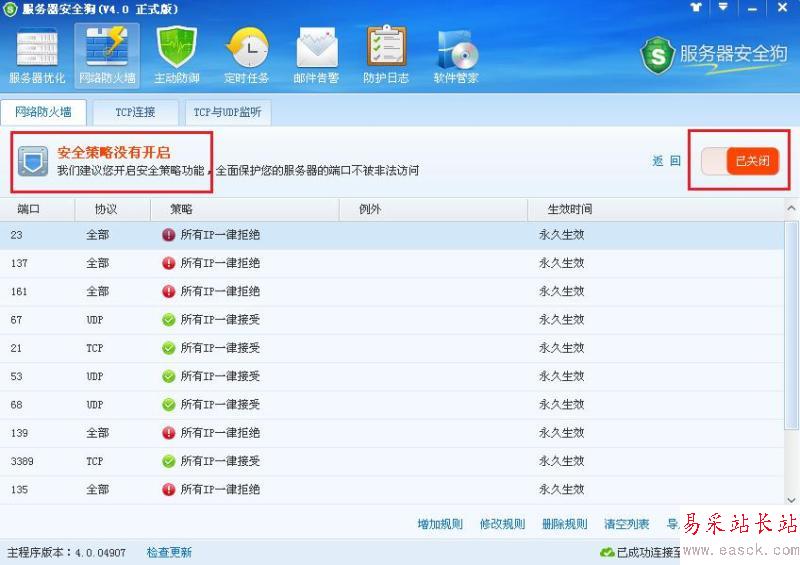The image size is (800, 565).
Task: Select the 网络防火墙 toolbar icon
Action: click(107, 56)
